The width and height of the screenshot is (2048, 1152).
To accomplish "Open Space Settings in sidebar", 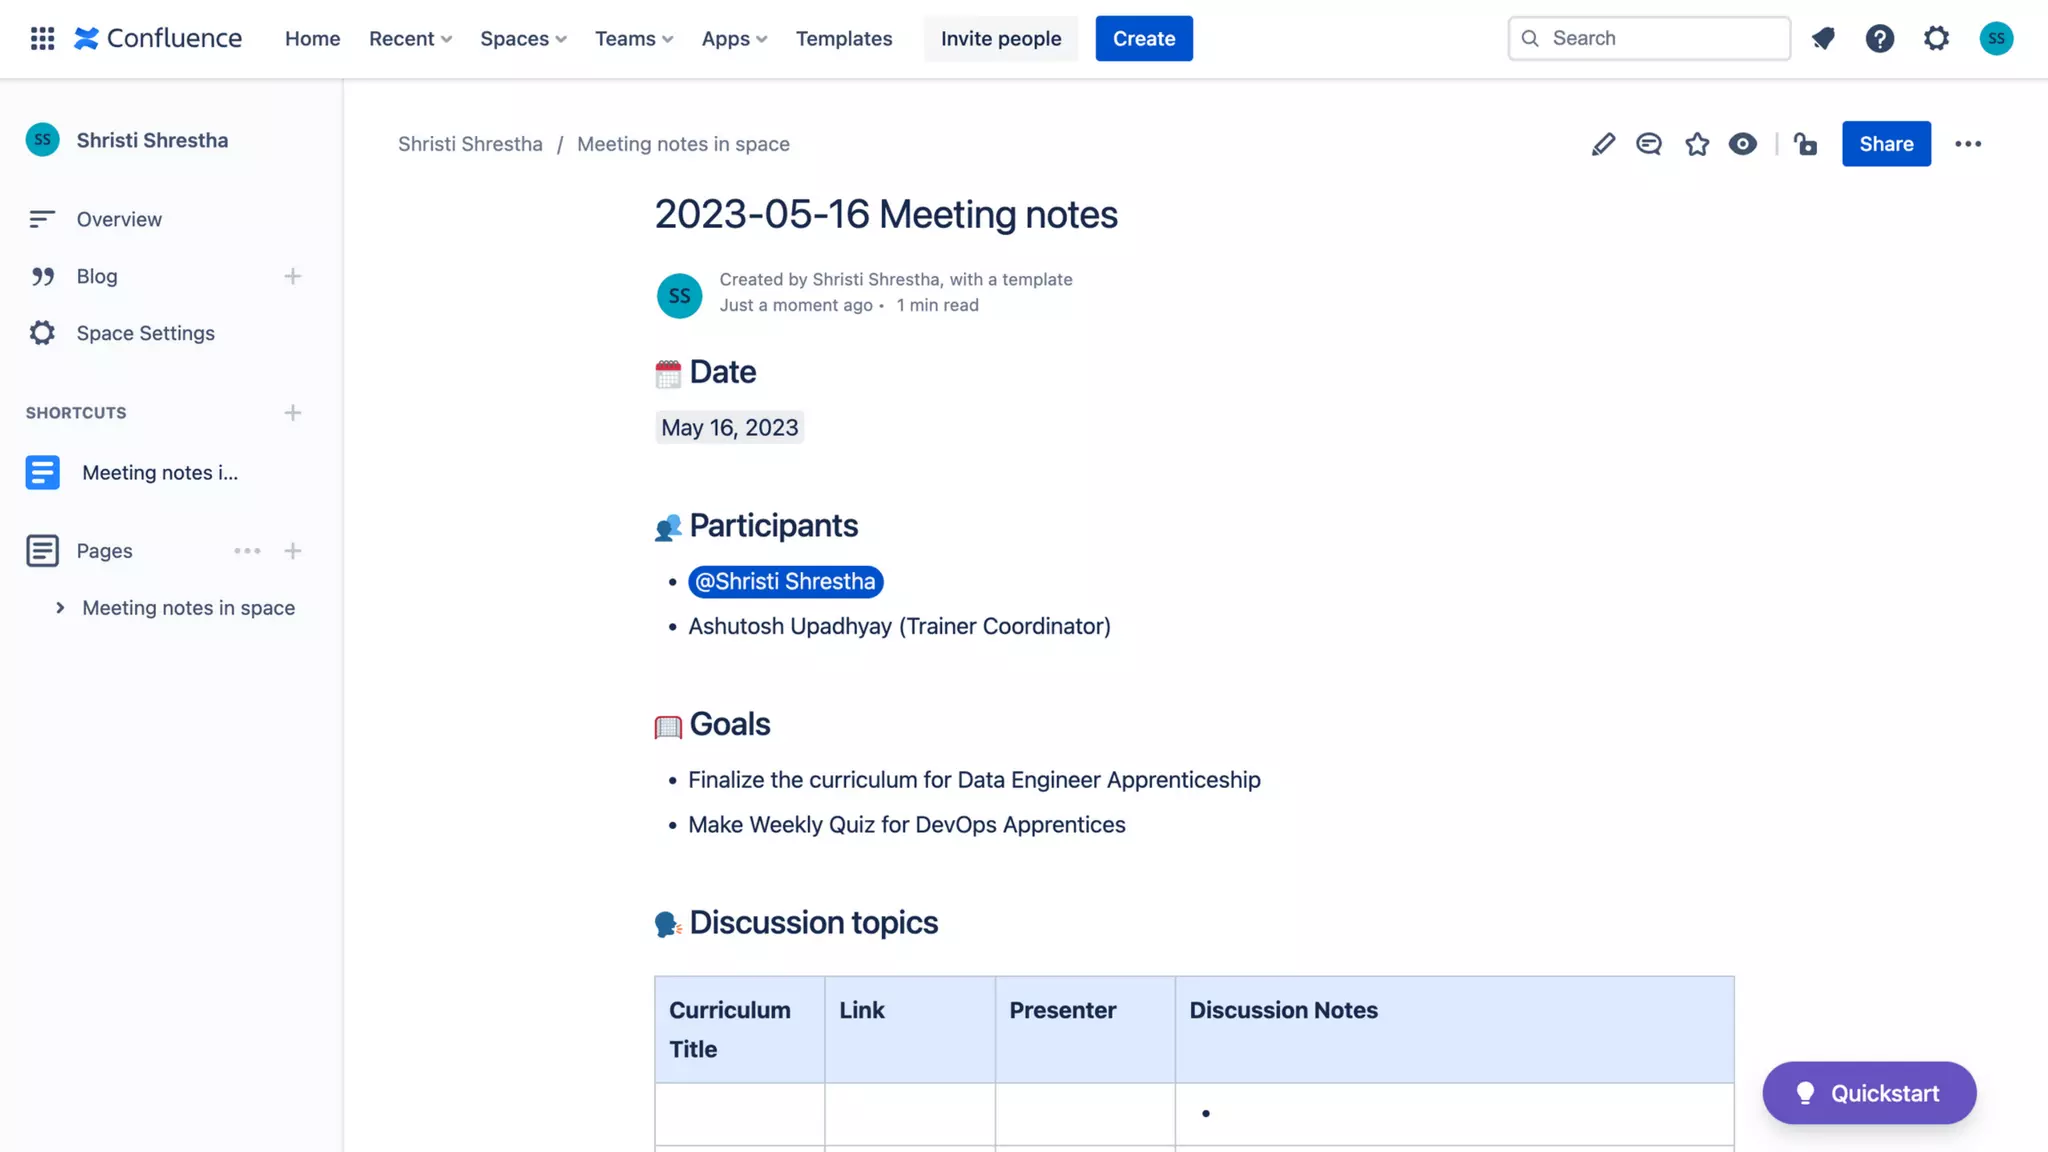I will [145, 333].
